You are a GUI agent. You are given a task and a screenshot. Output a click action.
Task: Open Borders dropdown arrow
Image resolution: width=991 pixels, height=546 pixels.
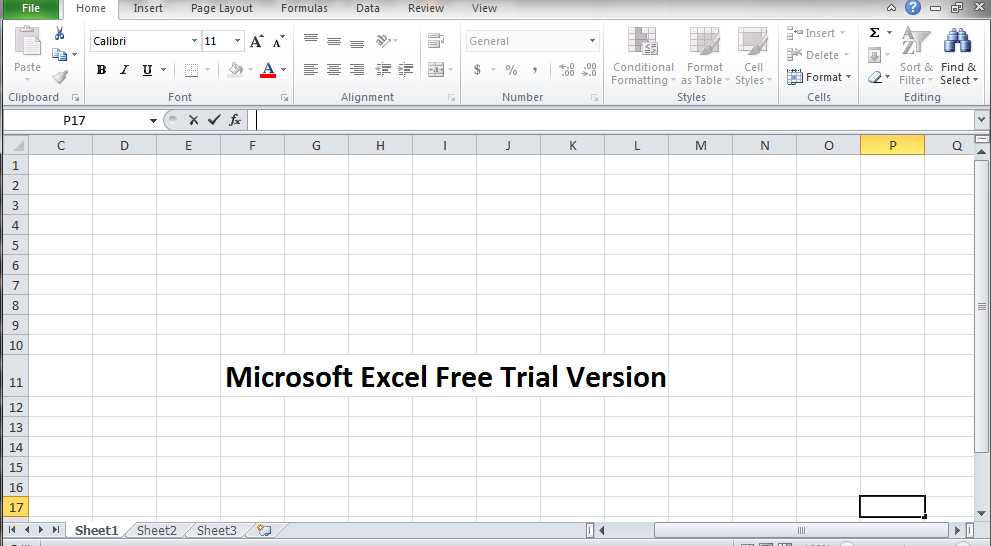207,70
